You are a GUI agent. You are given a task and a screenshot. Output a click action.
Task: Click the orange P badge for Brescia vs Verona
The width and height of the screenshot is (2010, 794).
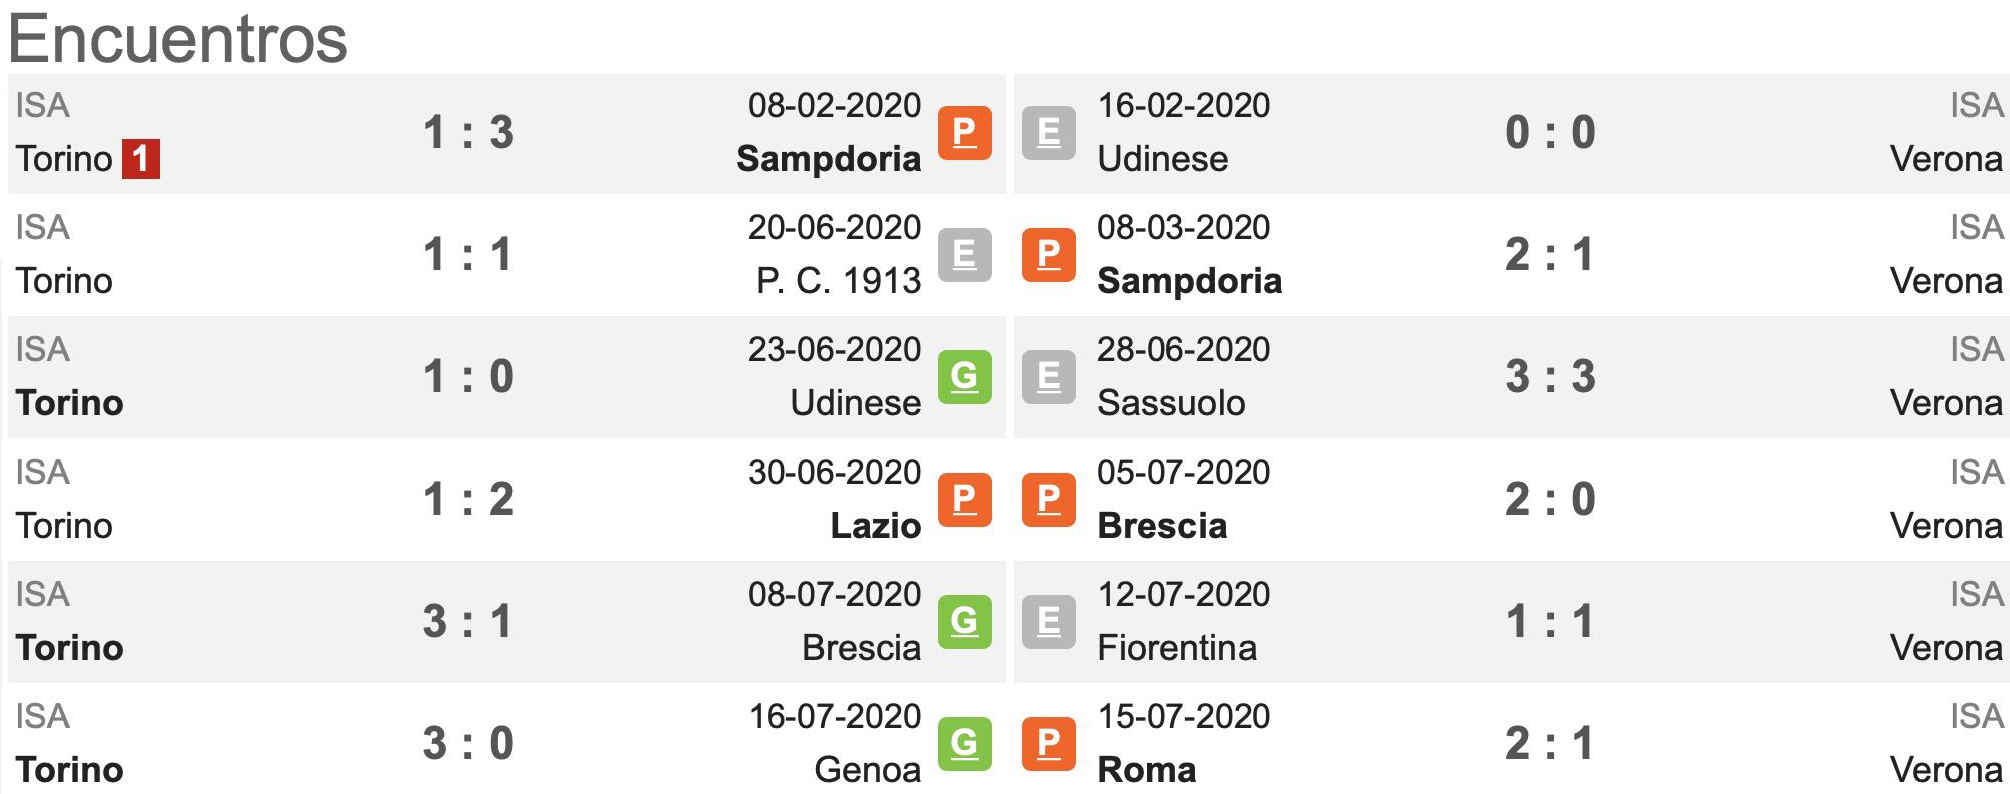pos(1048,500)
